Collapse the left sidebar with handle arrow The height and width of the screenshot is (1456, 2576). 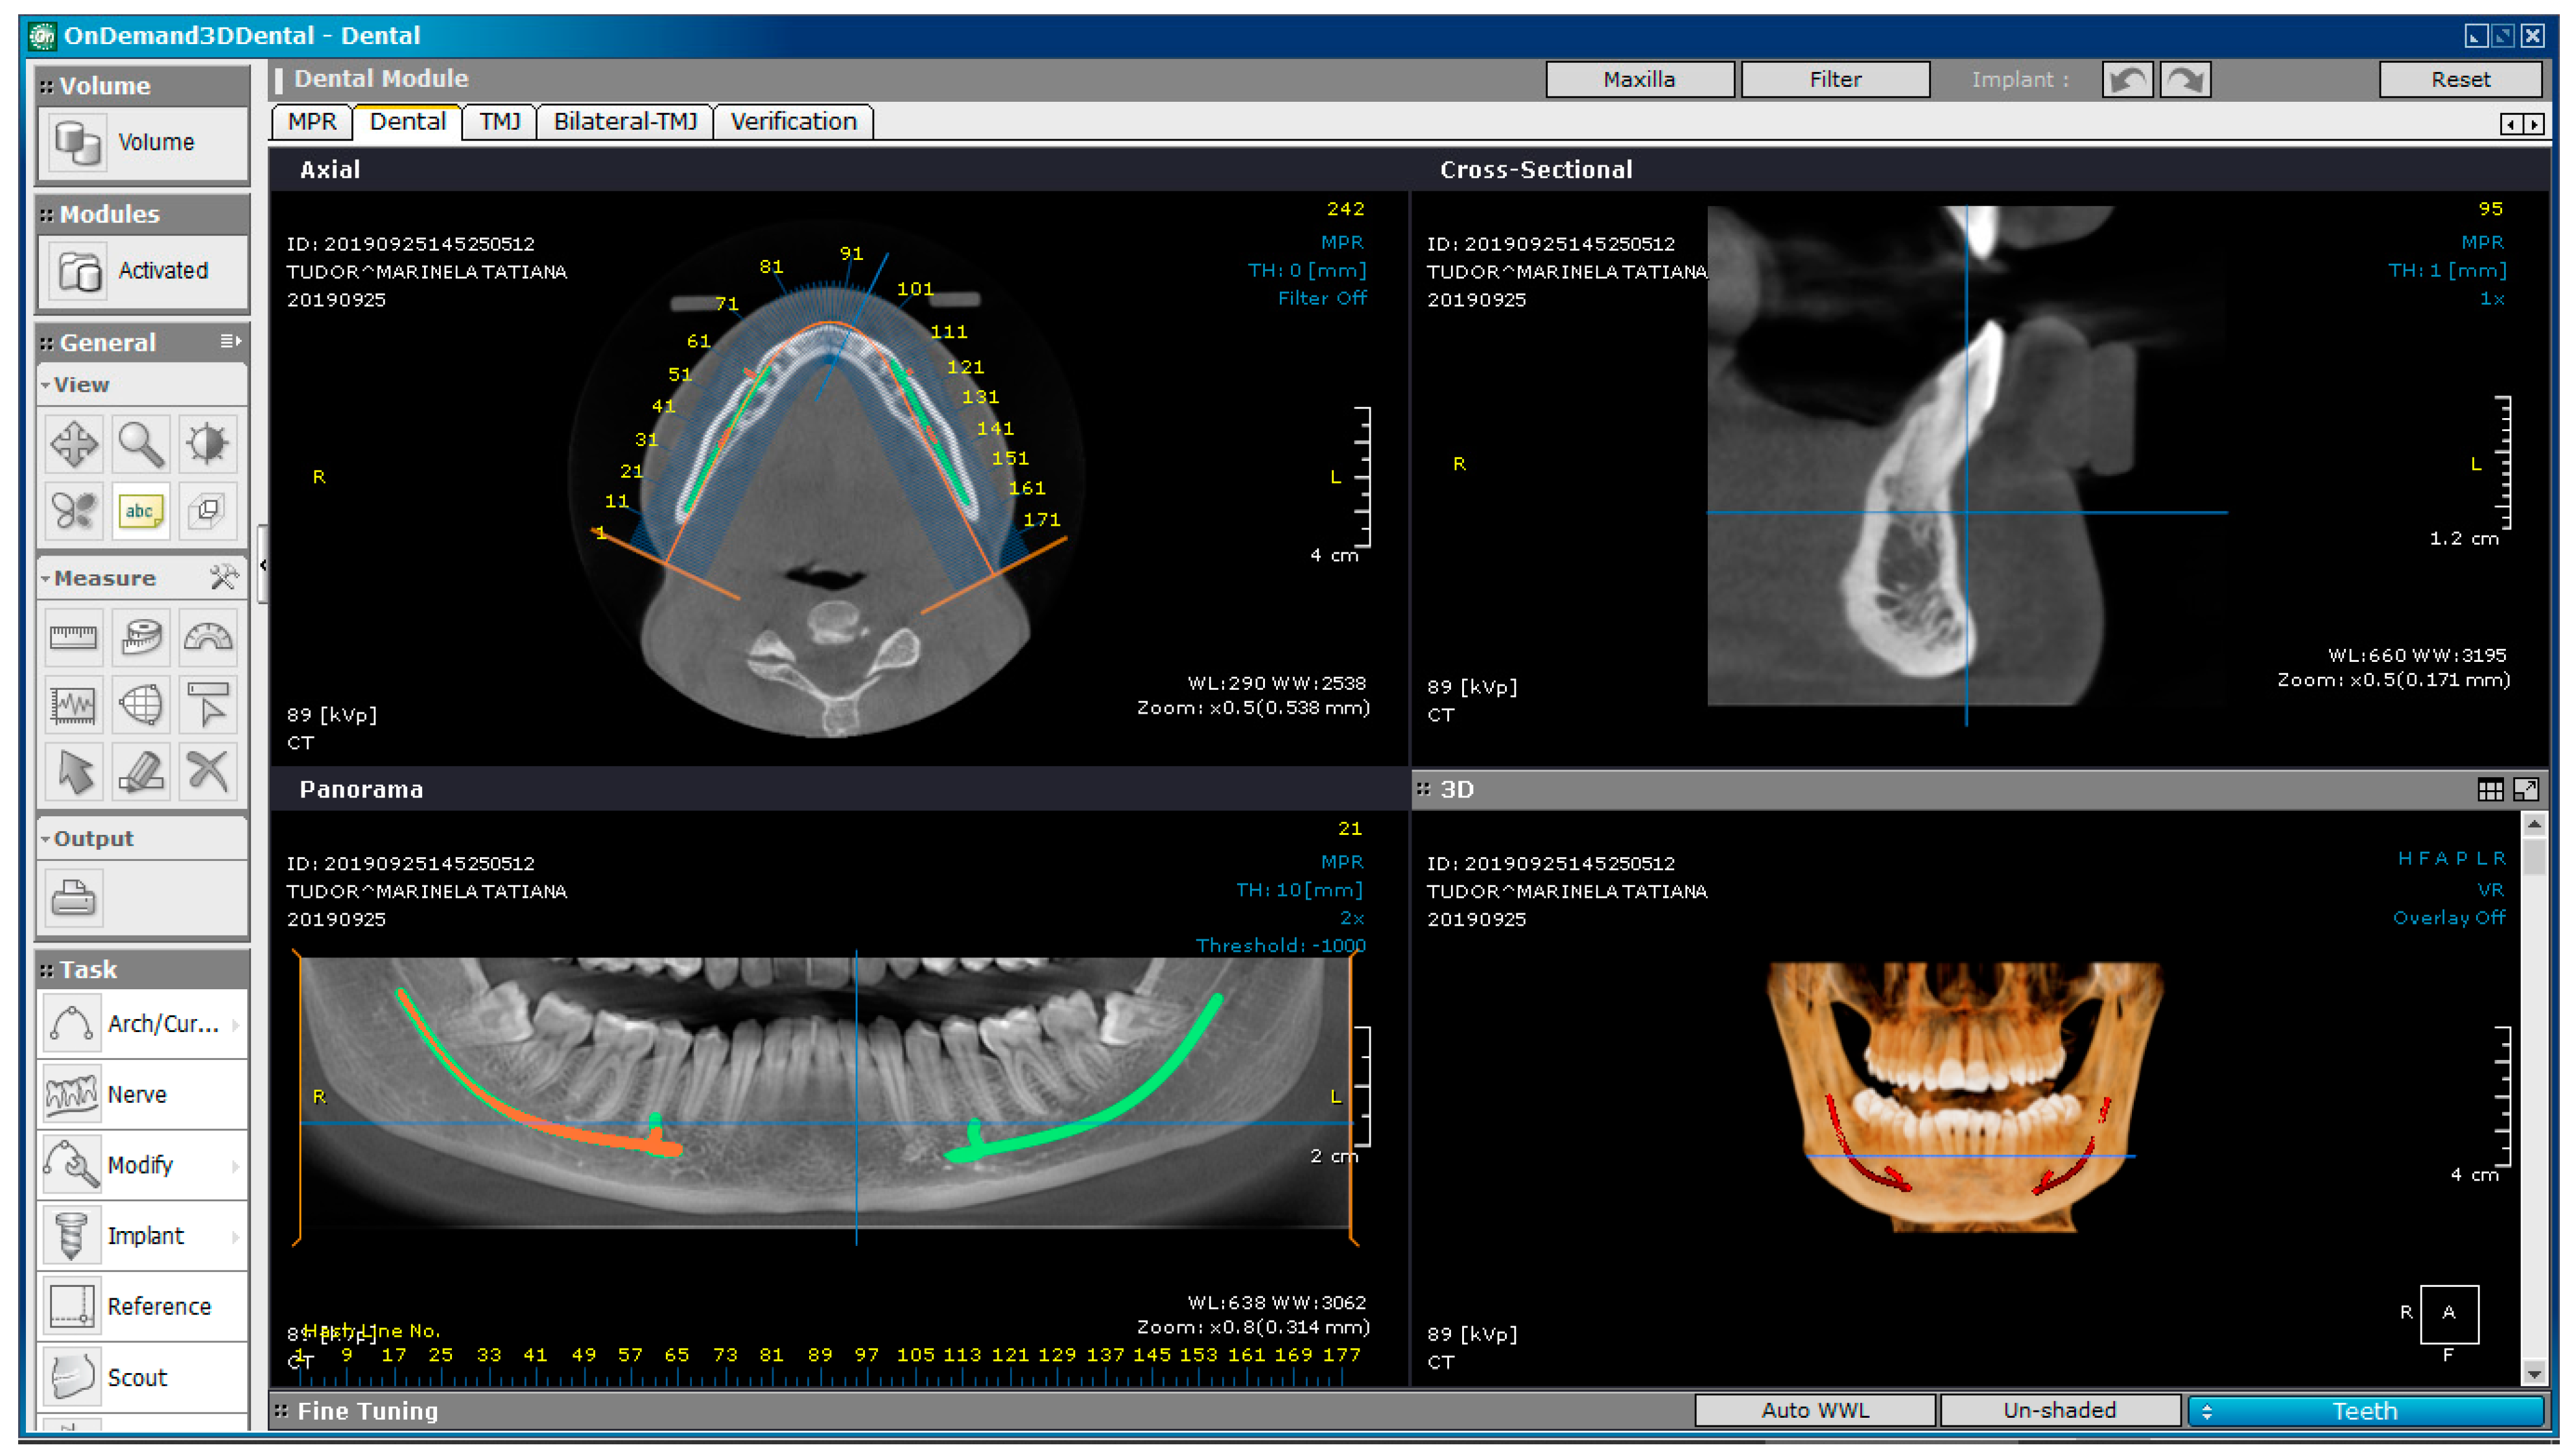click(x=262, y=565)
